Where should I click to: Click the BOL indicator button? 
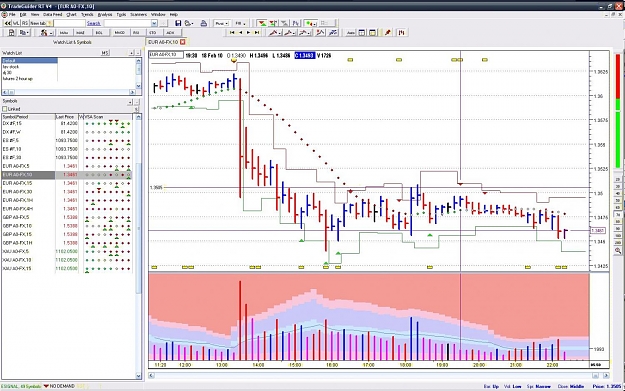pos(99,33)
